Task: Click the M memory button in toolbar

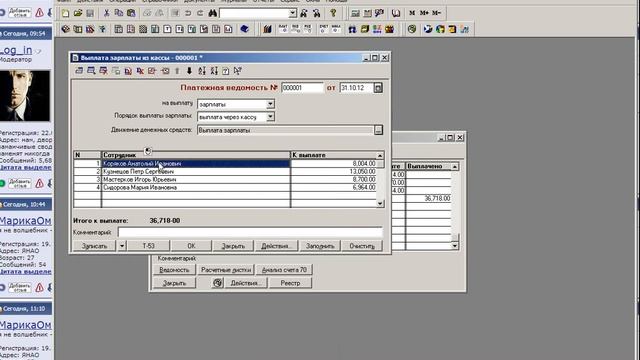Action: pos(412,13)
